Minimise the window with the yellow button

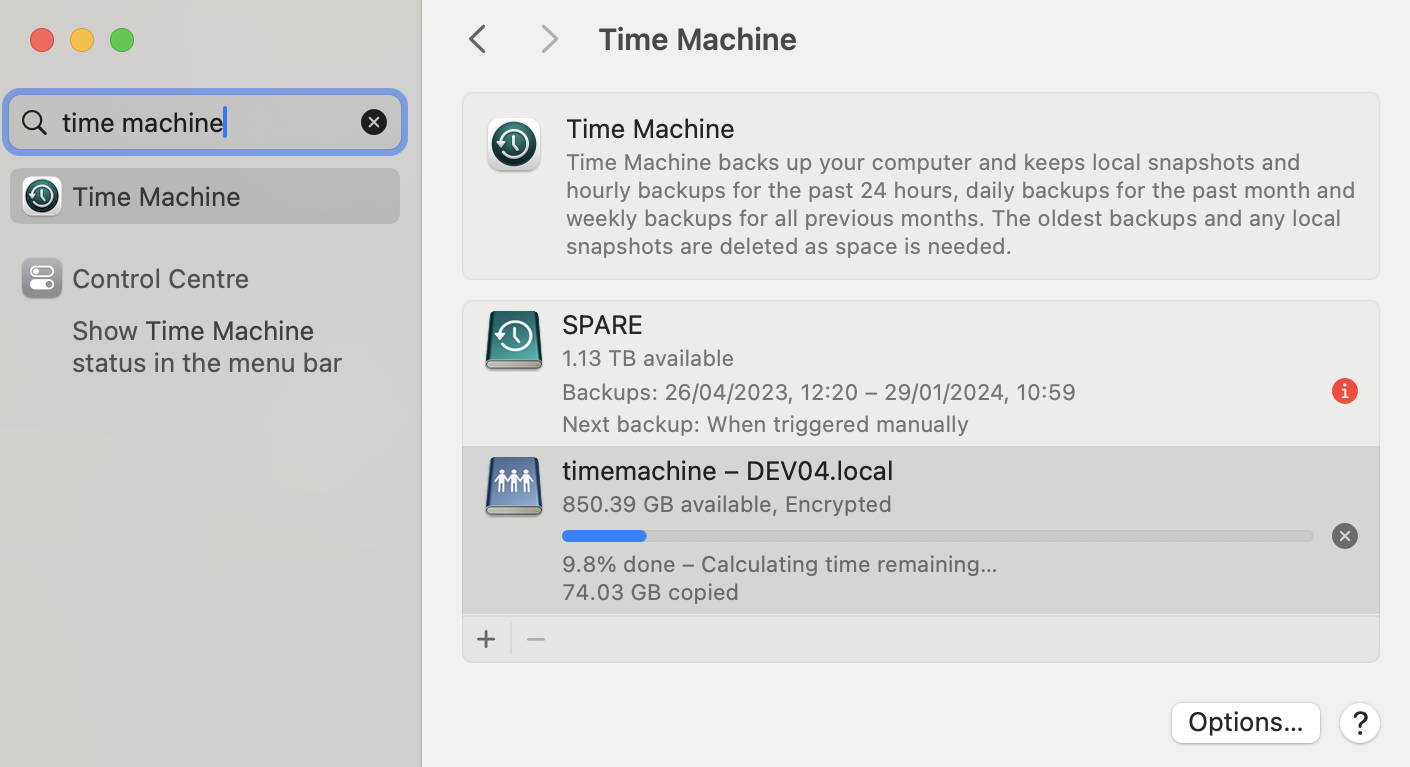click(82, 40)
